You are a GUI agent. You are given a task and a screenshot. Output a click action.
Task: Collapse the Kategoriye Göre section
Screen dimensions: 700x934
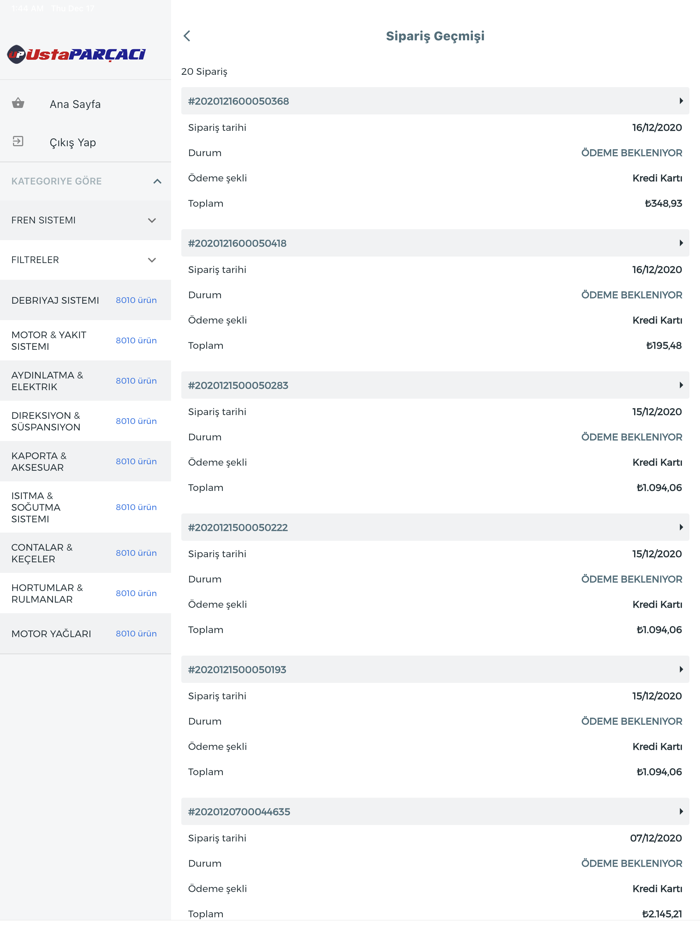[157, 181]
